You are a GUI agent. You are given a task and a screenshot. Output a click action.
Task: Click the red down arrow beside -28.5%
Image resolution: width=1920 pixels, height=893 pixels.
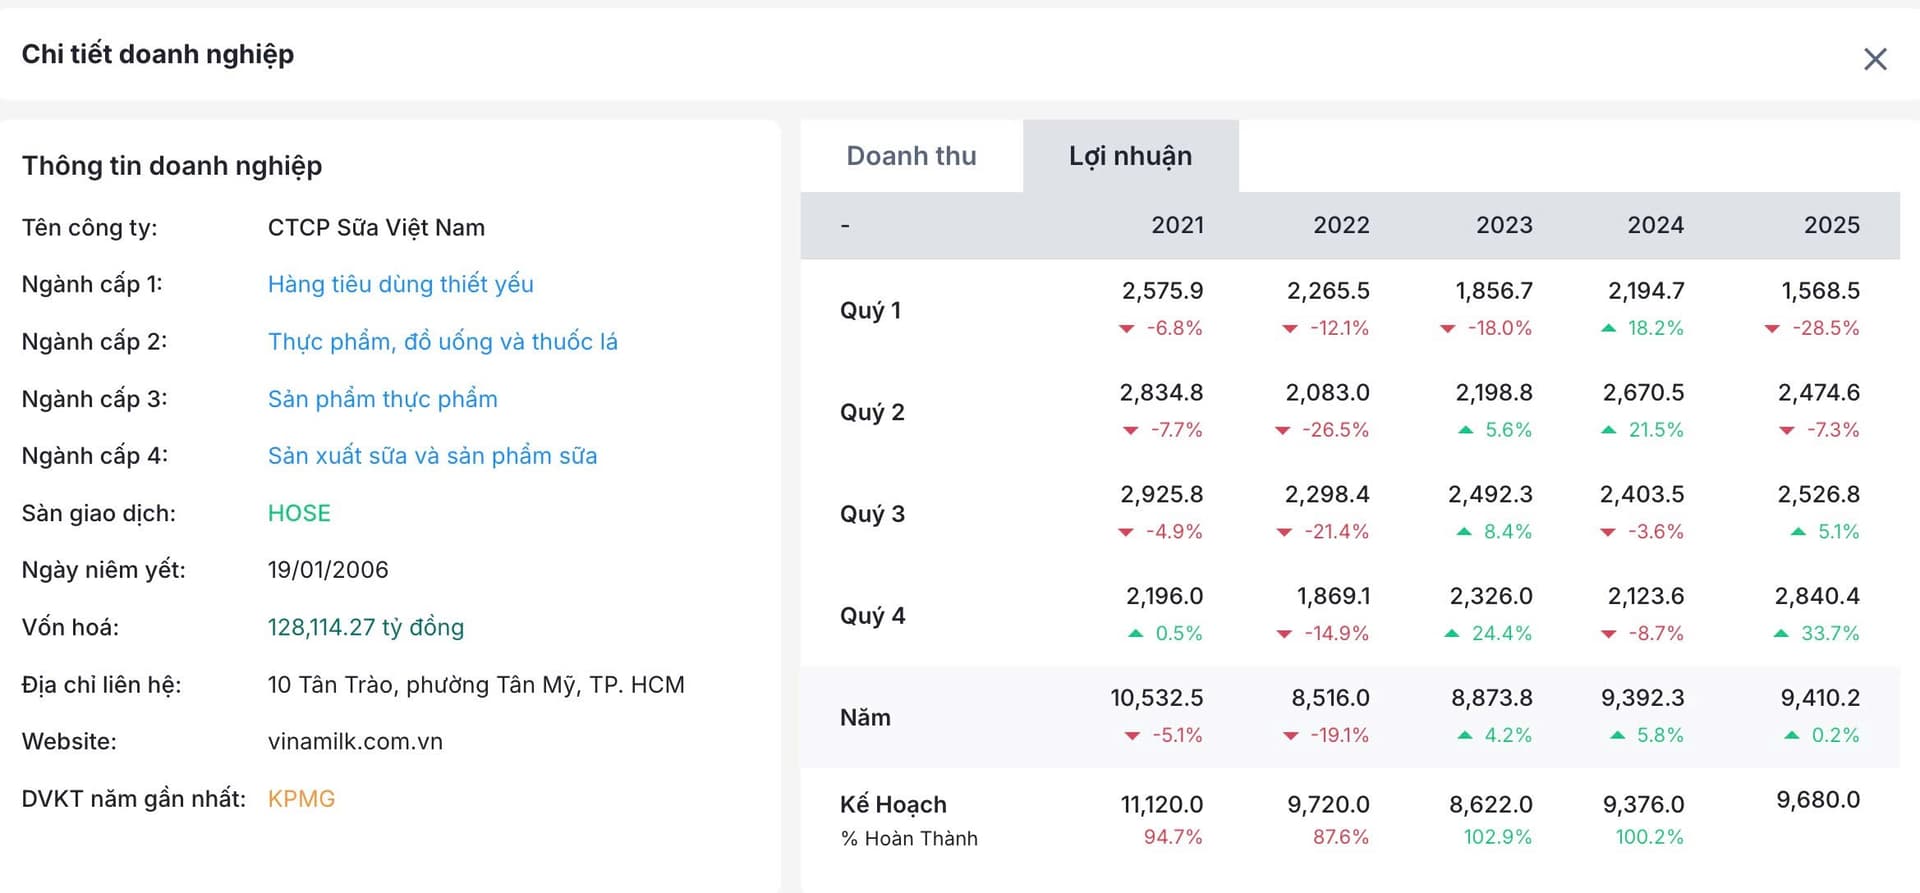[x=1772, y=329]
